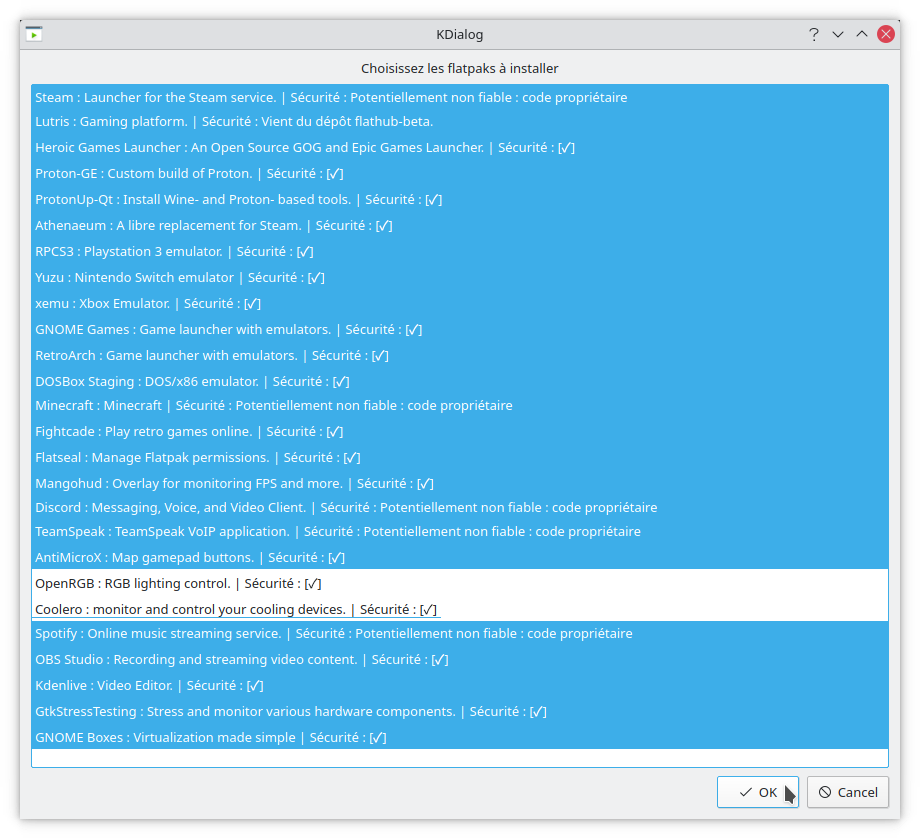
Task: Click the KDialog app icon in title bar
Action: point(34,34)
